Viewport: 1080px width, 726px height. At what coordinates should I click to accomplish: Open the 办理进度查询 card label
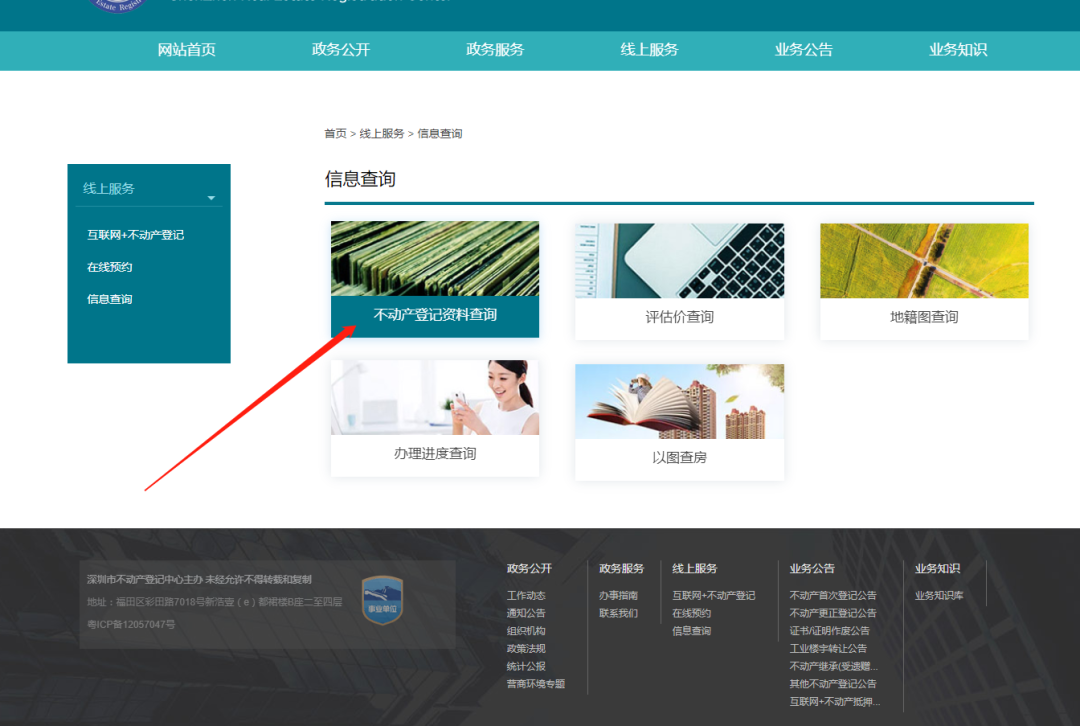pyautogui.click(x=435, y=454)
